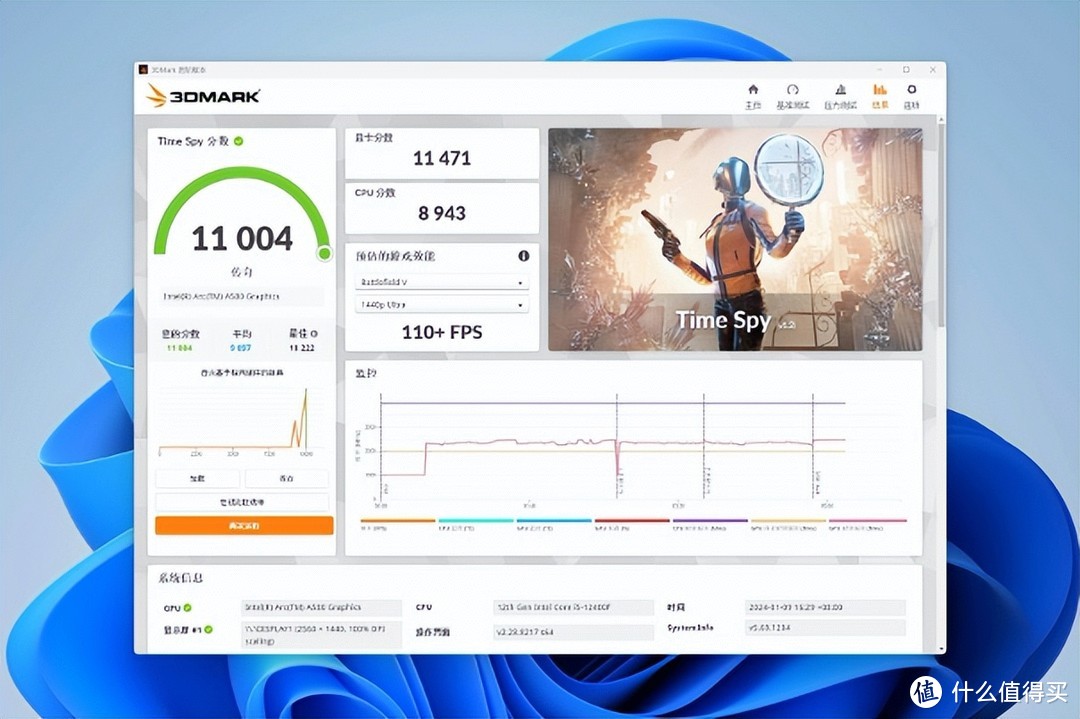Click the blue average score value
This screenshot has height=719, width=1080.
coord(240,348)
